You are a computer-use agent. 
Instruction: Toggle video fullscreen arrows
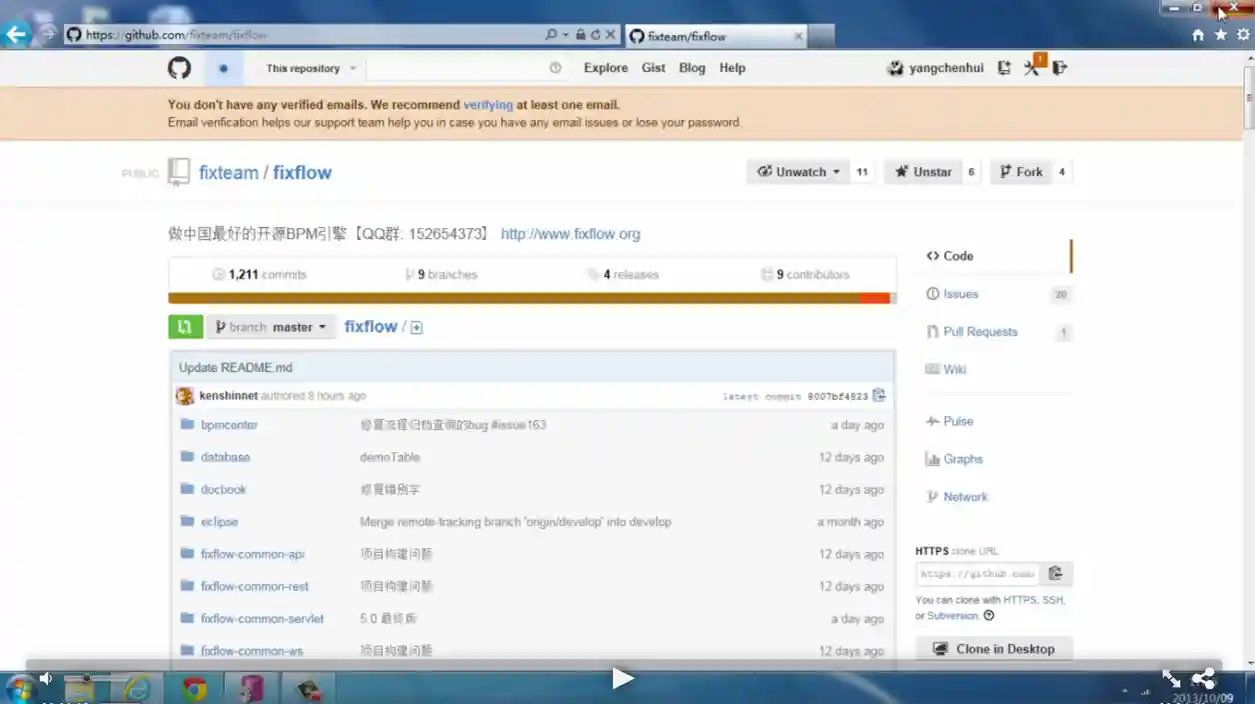(x=1171, y=679)
